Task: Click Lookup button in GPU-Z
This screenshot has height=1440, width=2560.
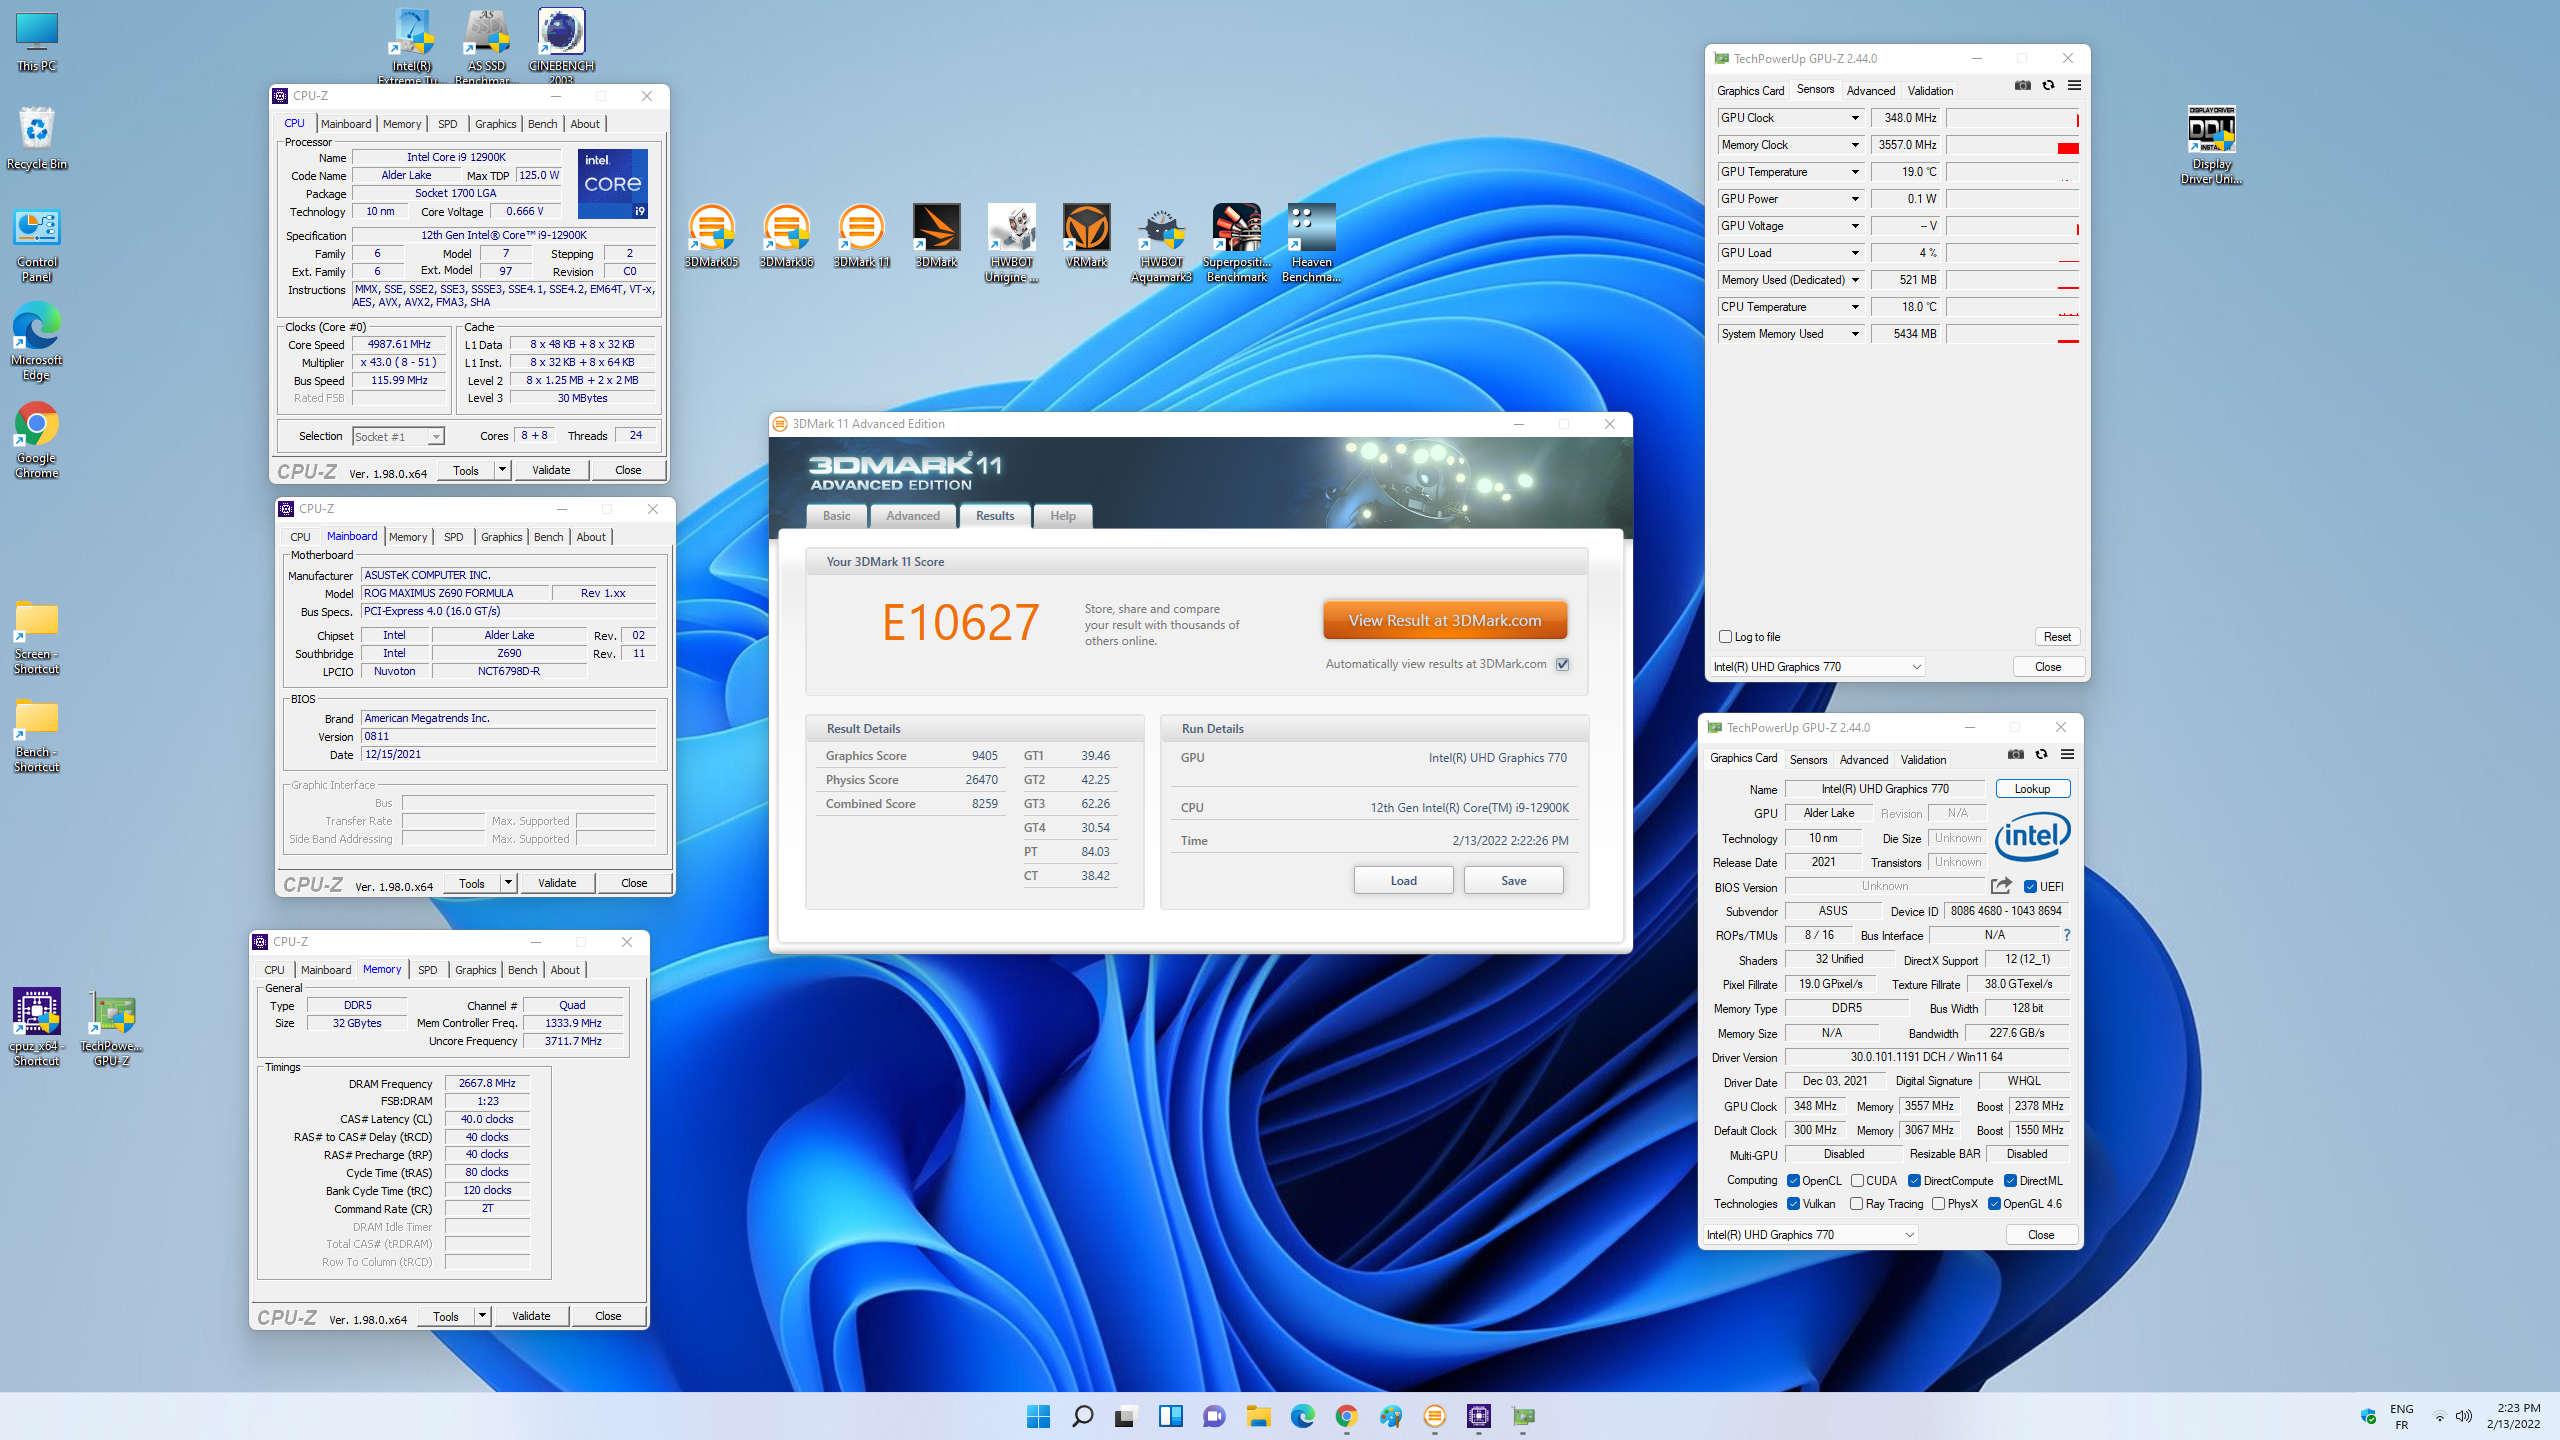Action: [x=2032, y=789]
